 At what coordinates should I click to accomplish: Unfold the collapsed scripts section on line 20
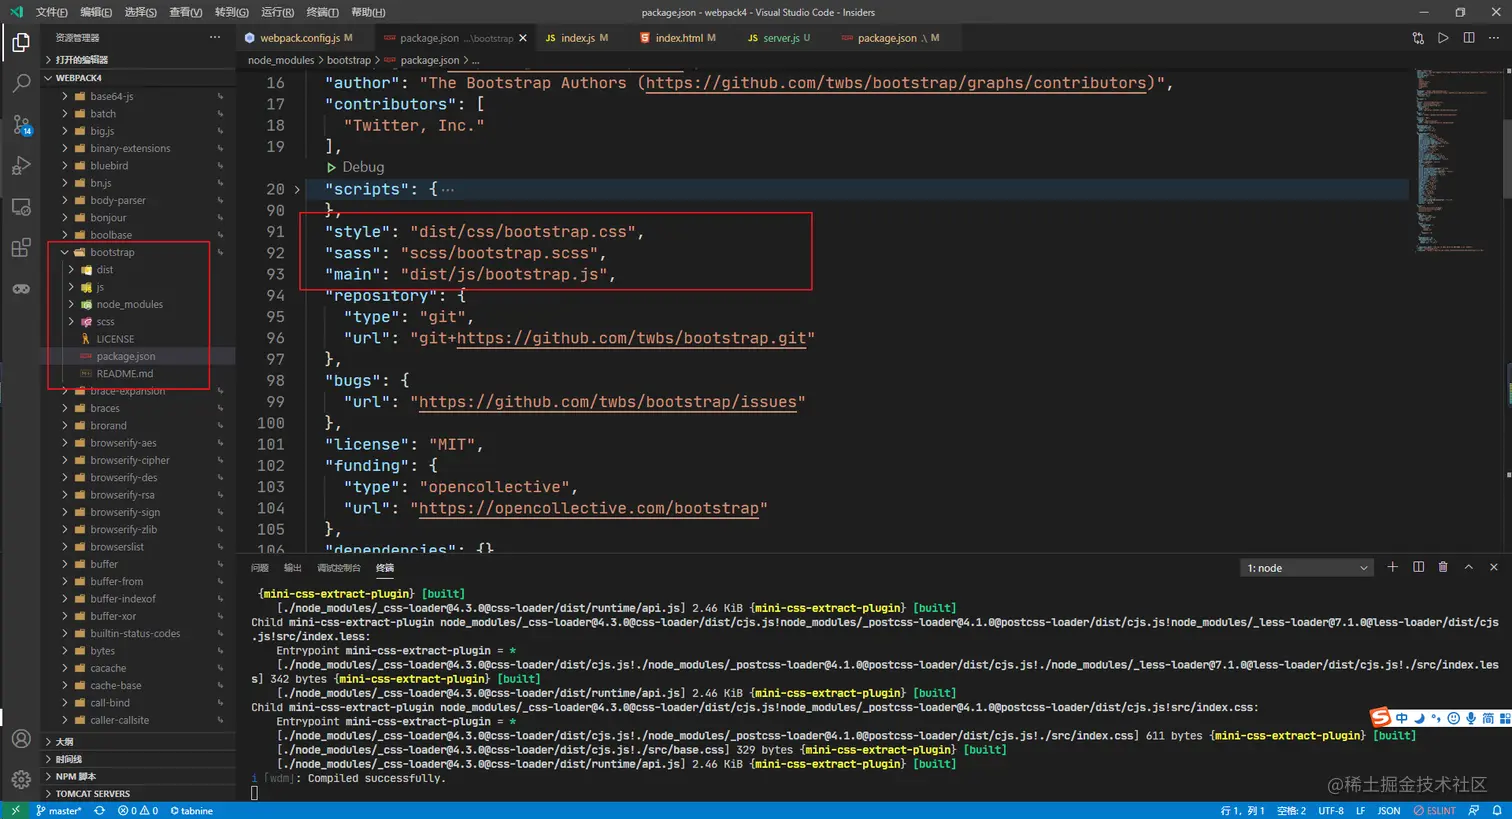coord(297,189)
